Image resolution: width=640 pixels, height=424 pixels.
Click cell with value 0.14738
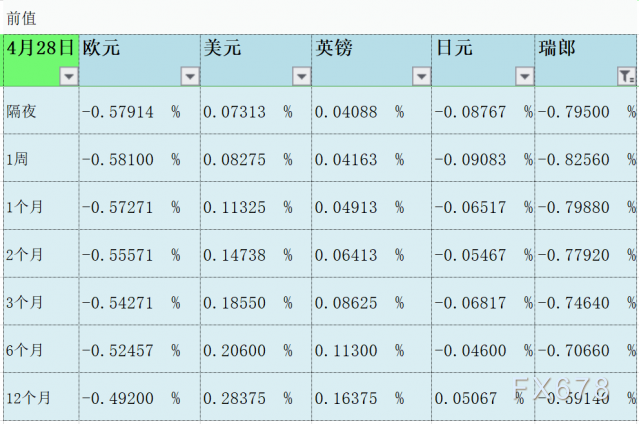pos(256,253)
